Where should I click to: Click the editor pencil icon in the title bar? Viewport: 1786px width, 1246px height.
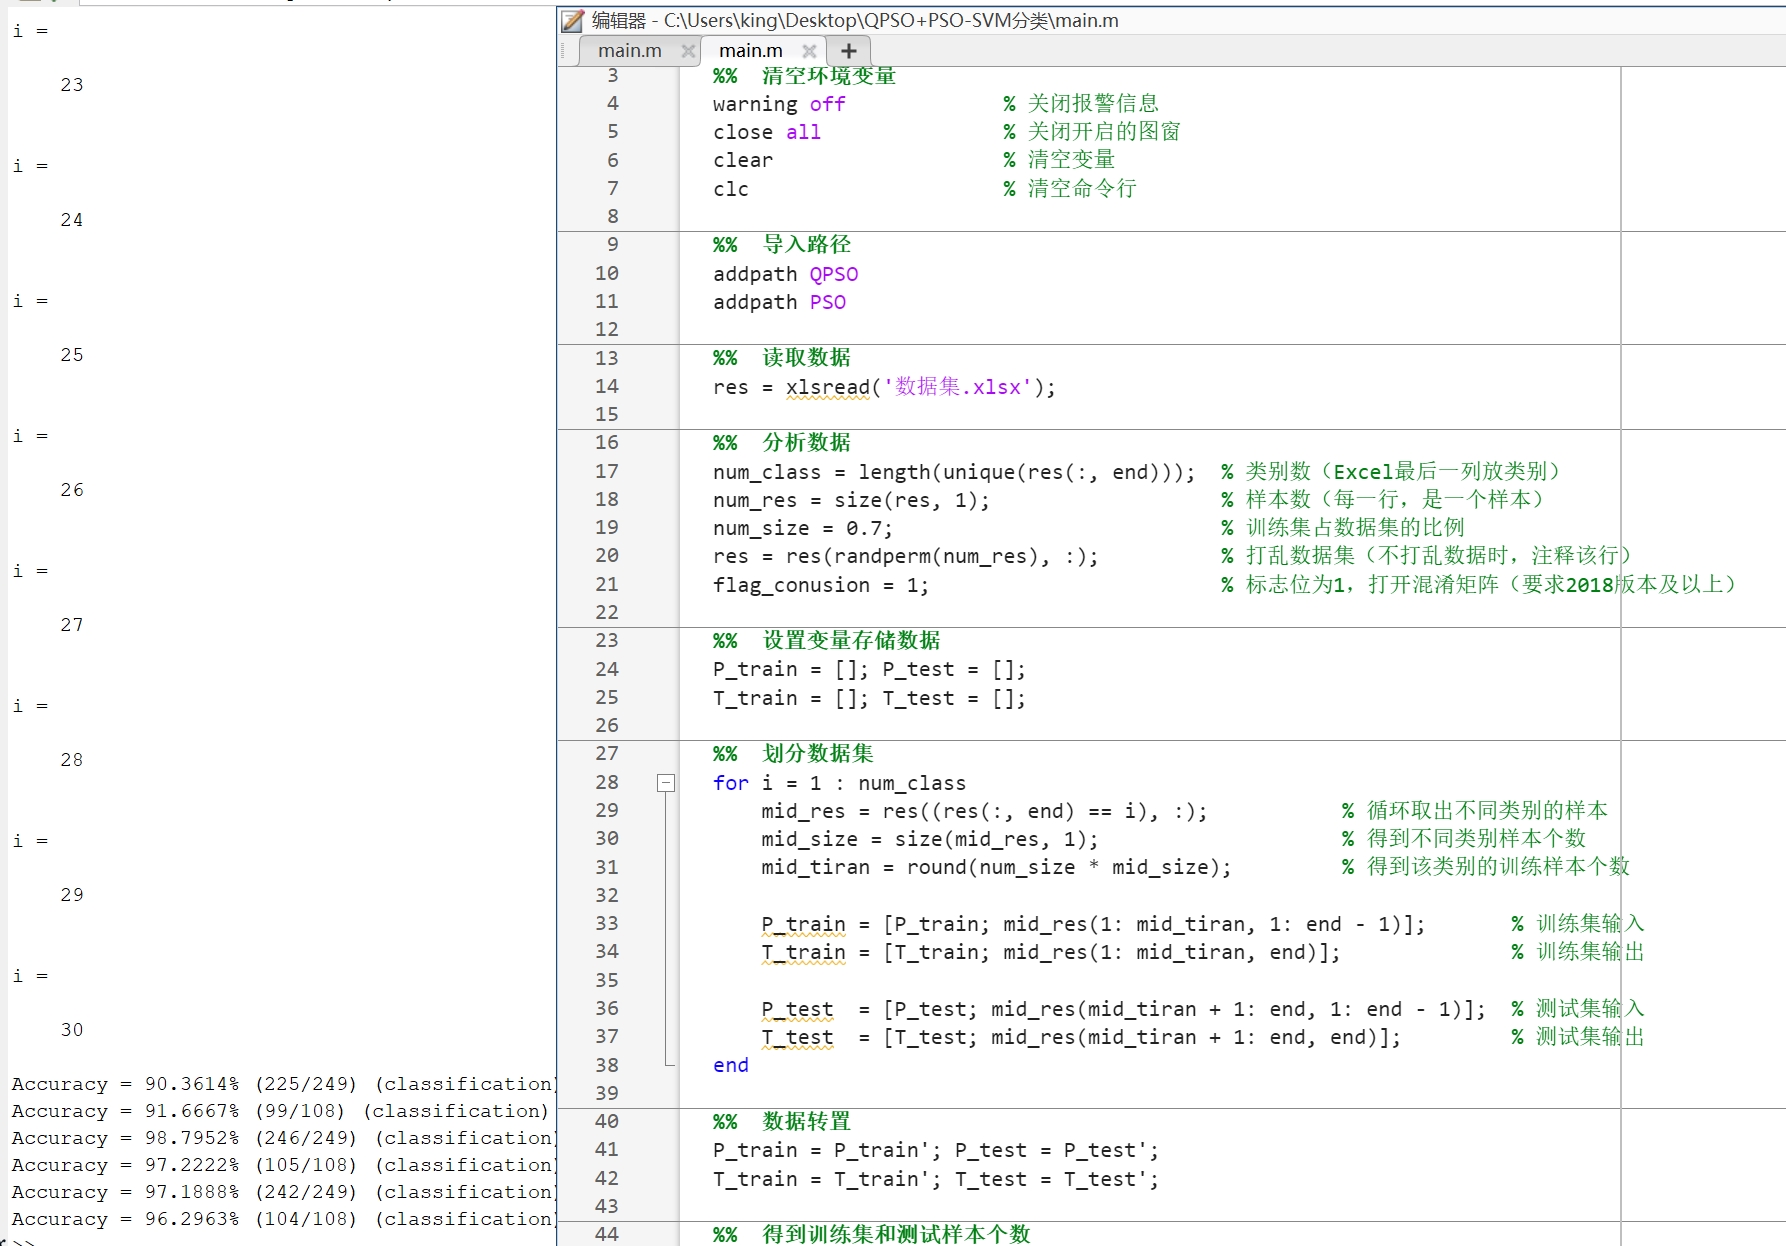point(570,20)
